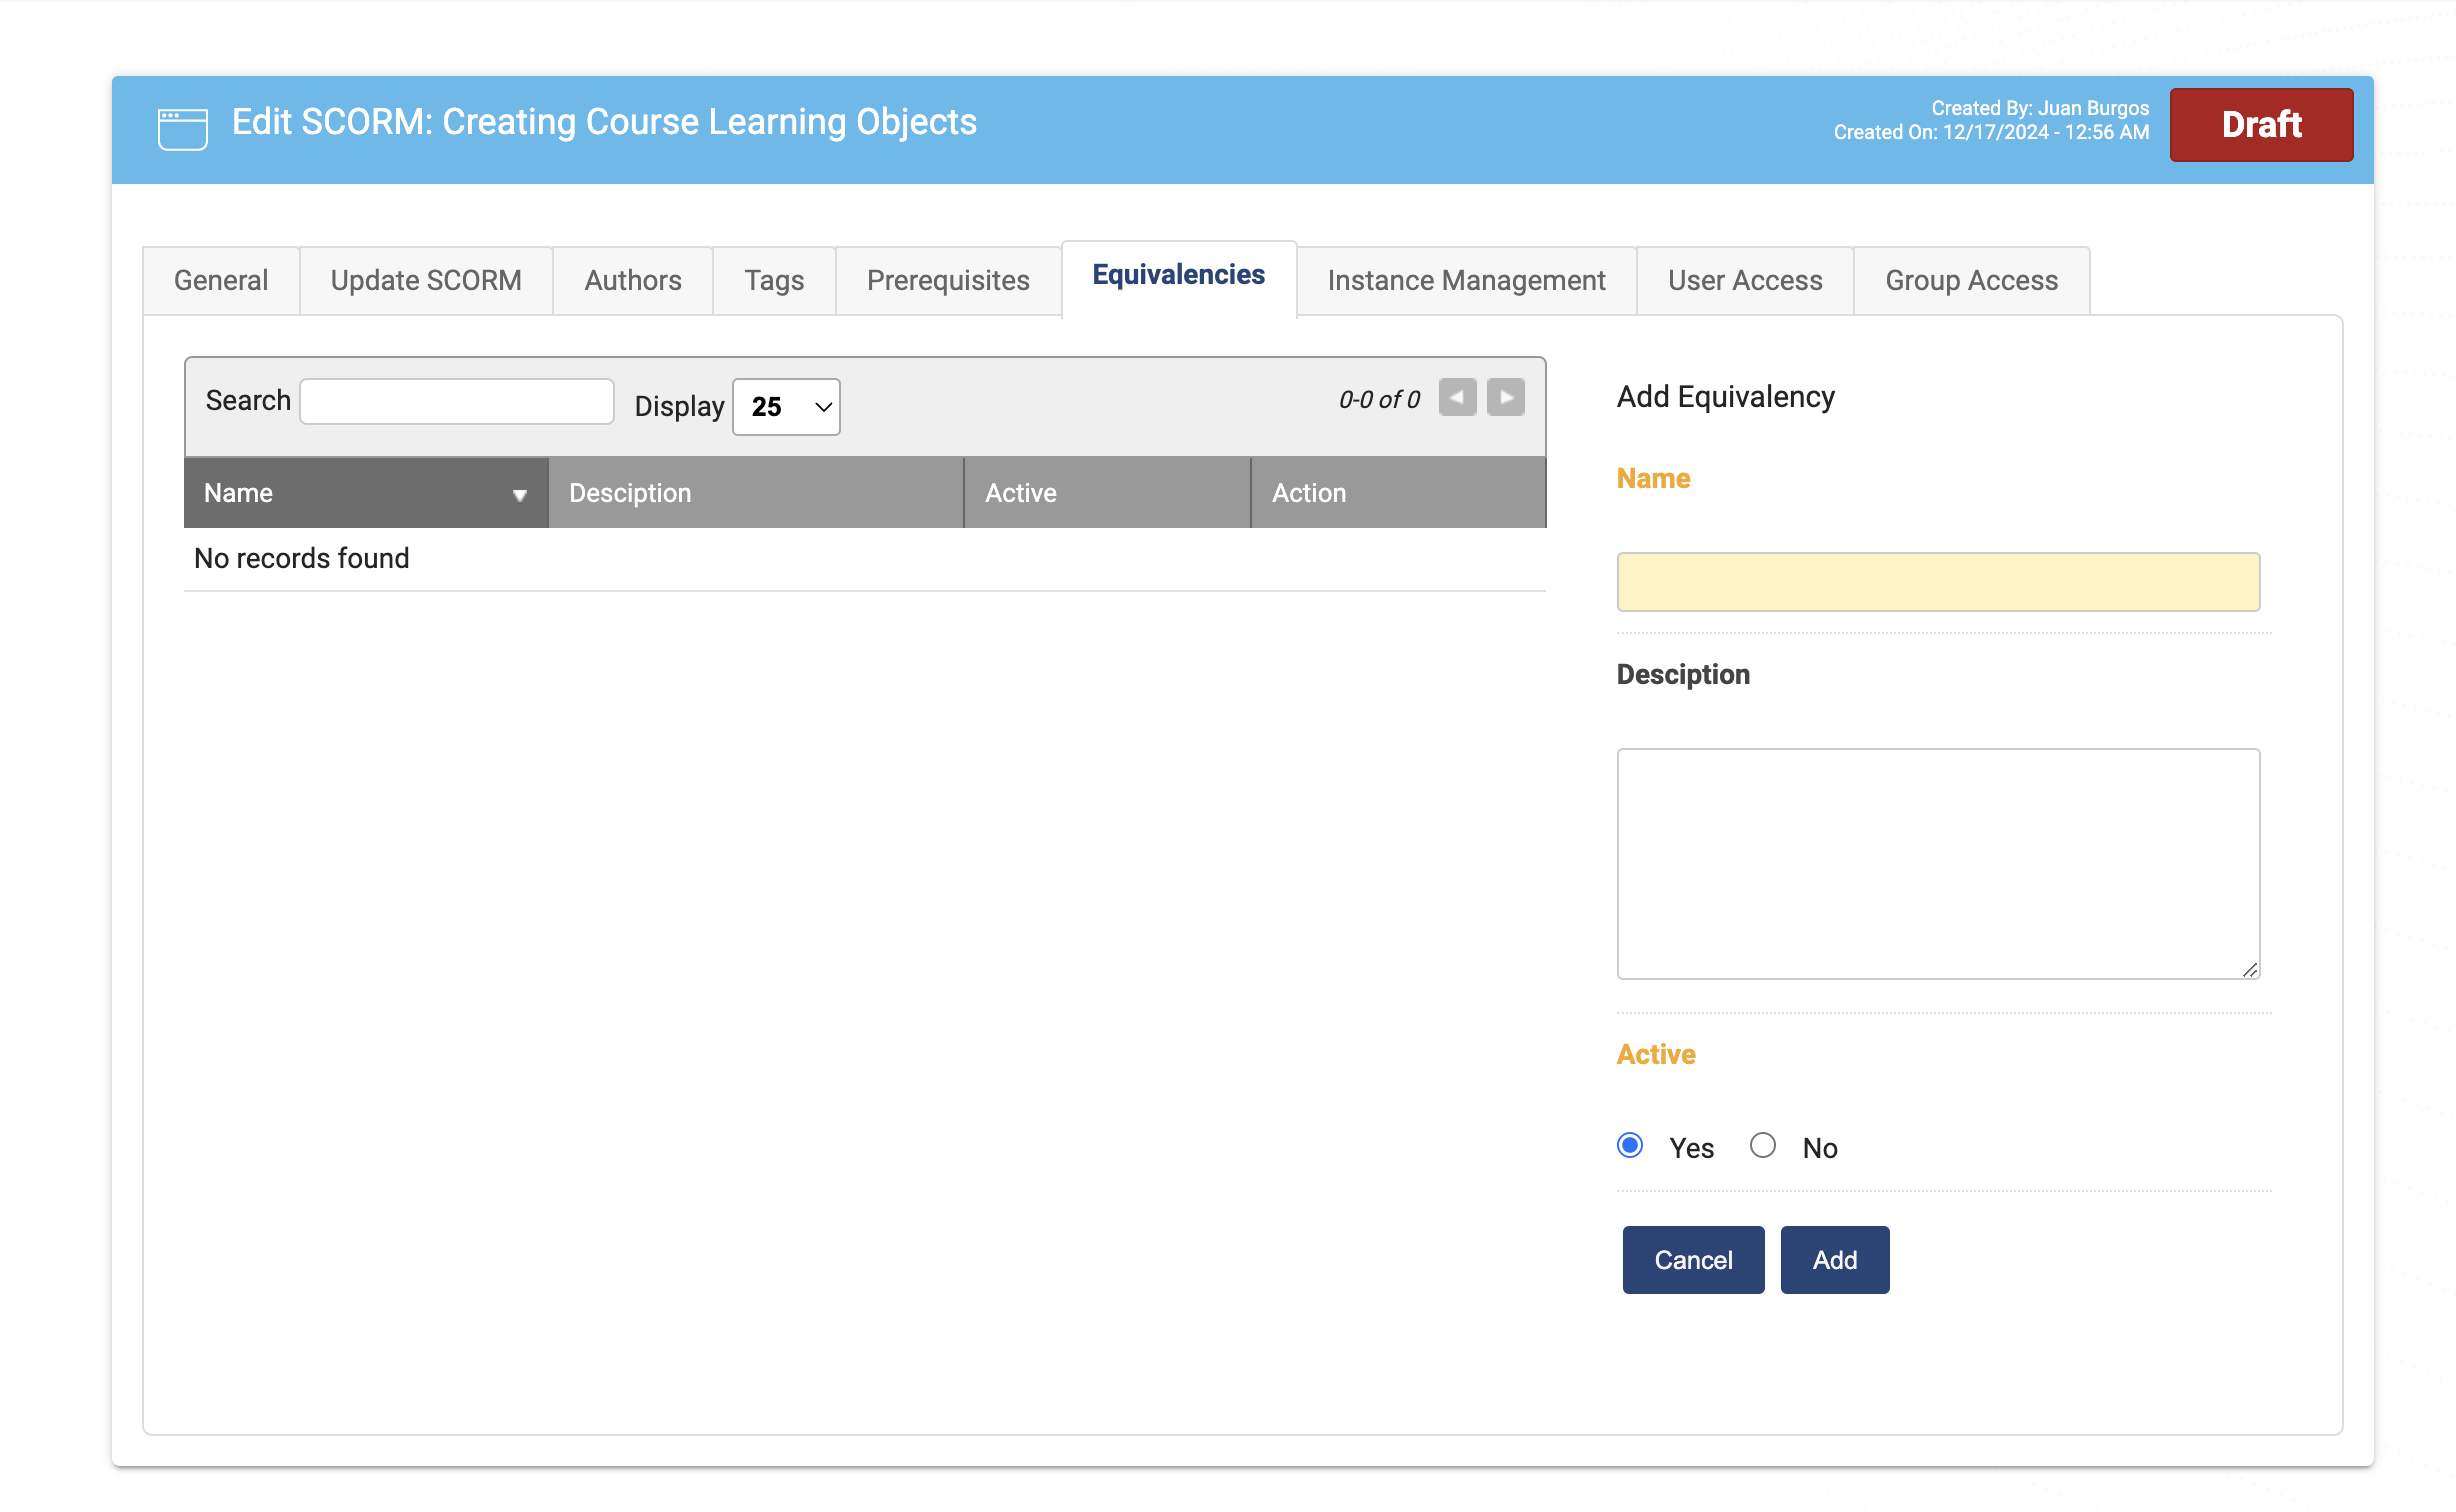
Task: Select No for Active
Action: pyautogui.click(x=1763, y=1145)
